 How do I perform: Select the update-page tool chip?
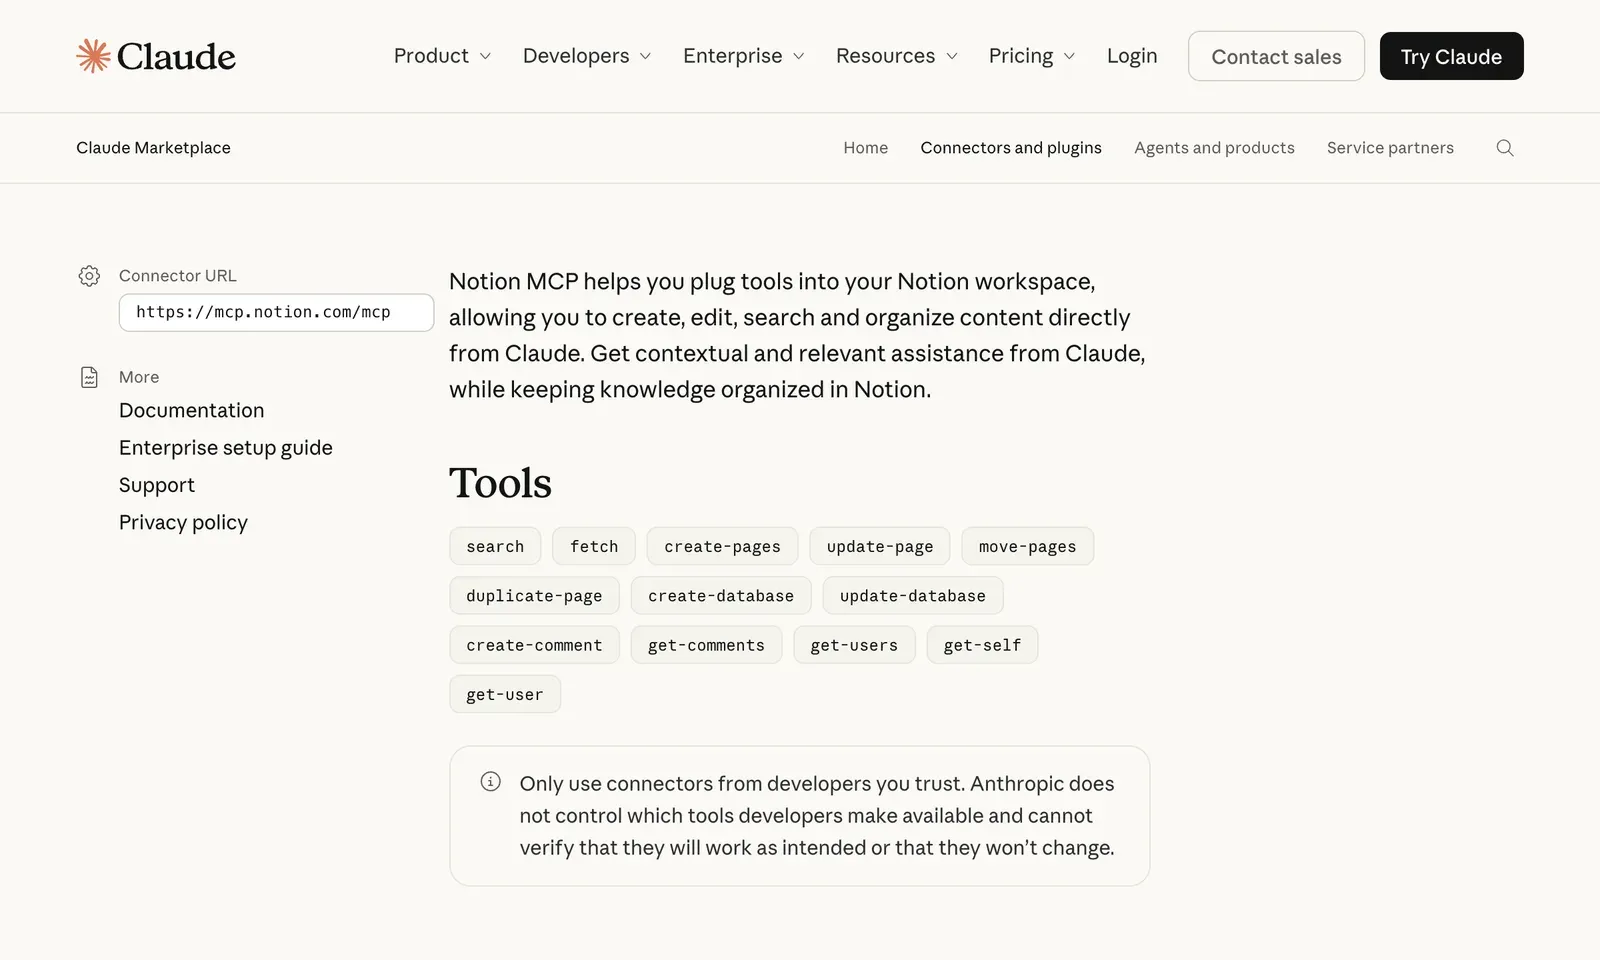[x=880, y=546]
